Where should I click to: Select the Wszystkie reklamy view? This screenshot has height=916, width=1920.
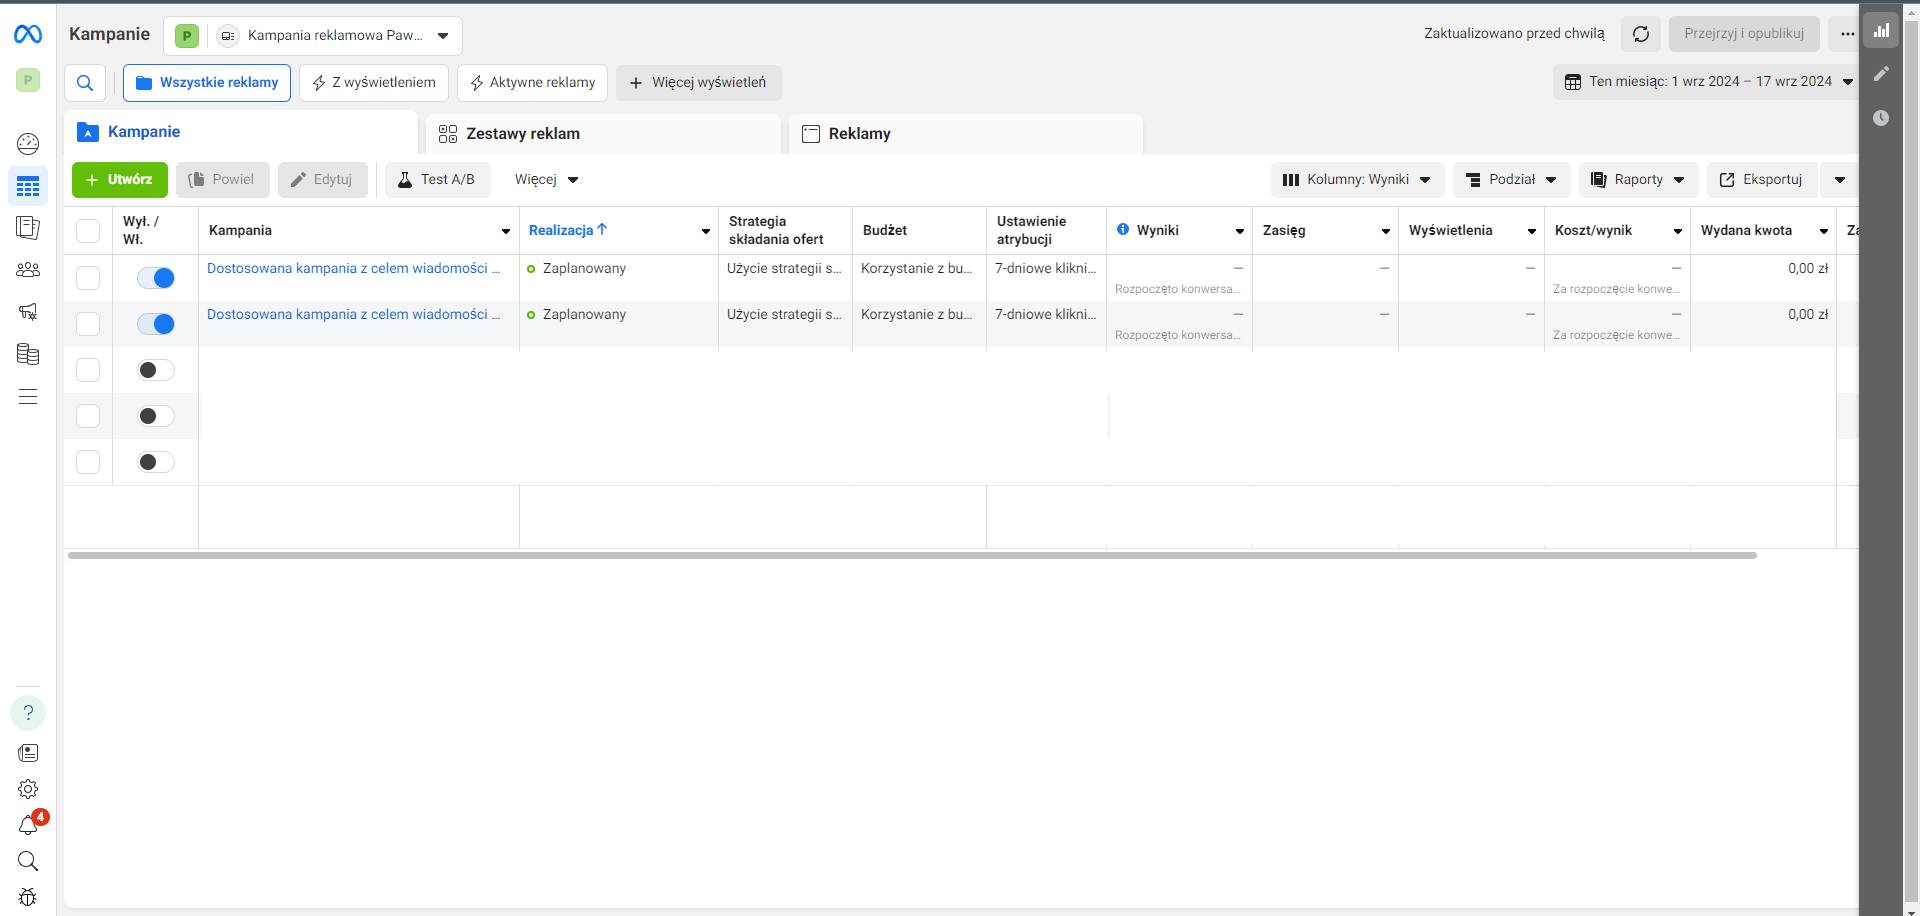(x=207, y=83)
